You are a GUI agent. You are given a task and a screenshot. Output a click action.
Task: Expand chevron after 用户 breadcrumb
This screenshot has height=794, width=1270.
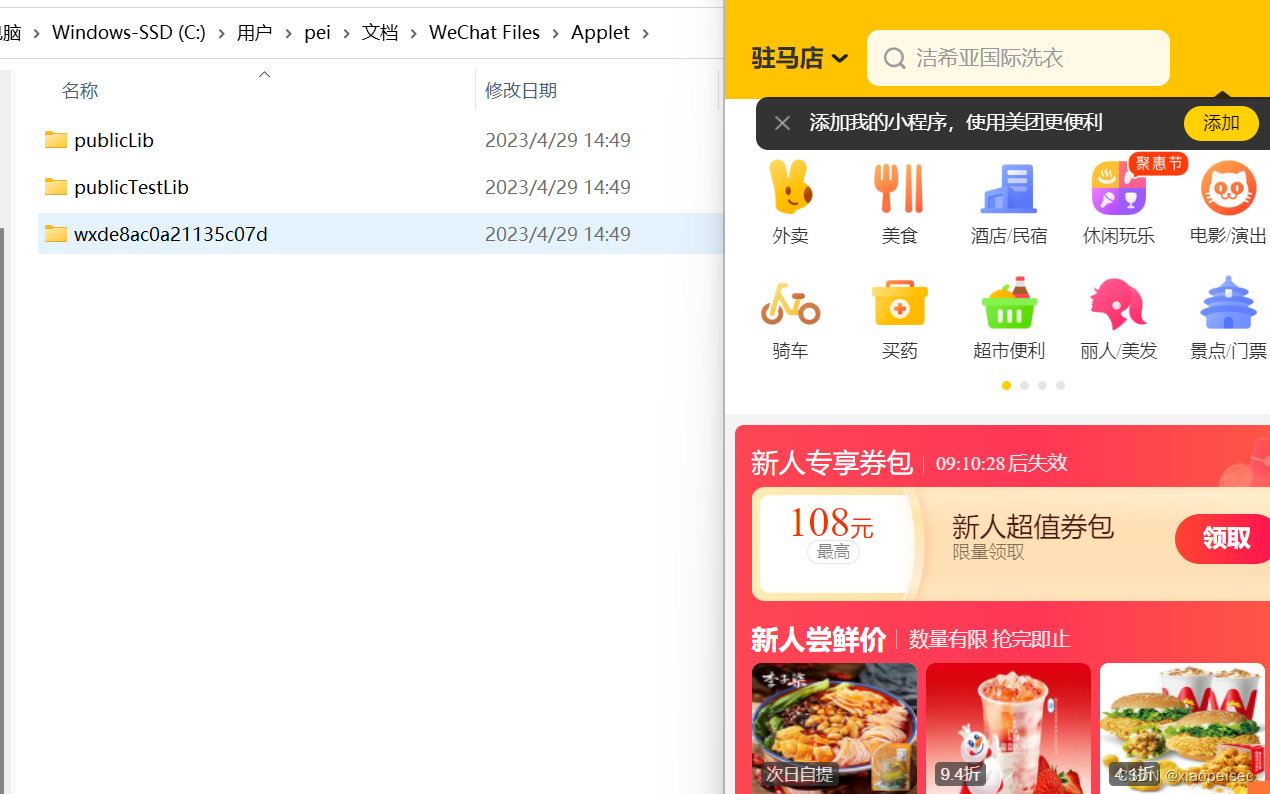[288, 33]
